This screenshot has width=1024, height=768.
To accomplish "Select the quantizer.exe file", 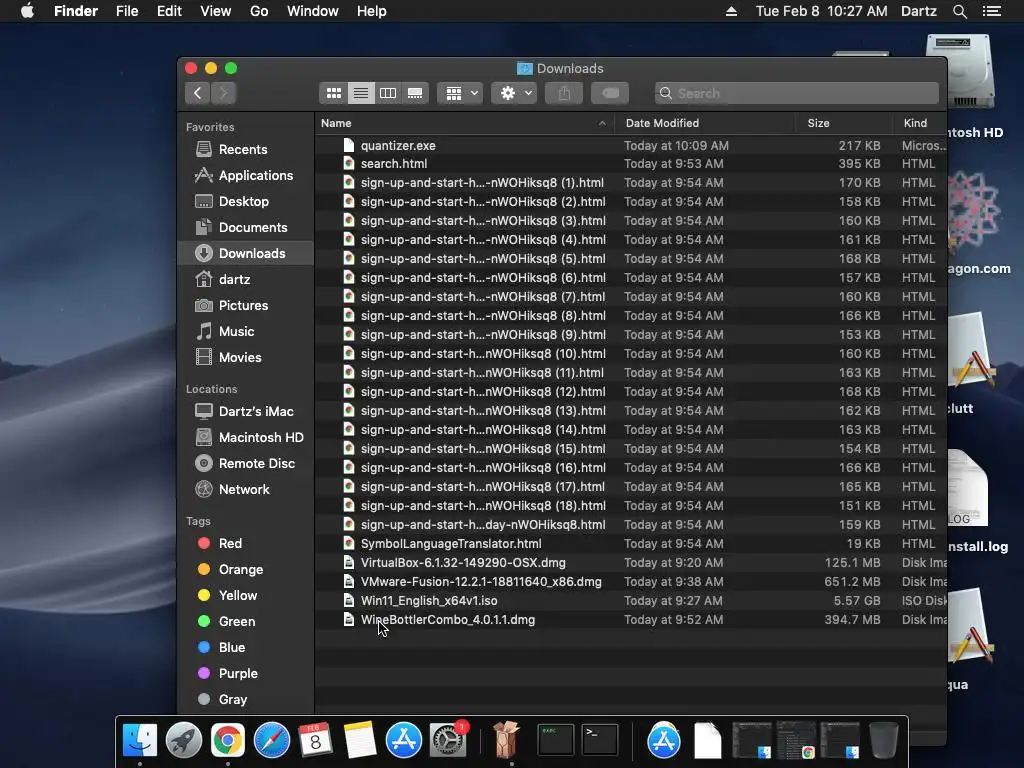I will [x=631, y=146].
